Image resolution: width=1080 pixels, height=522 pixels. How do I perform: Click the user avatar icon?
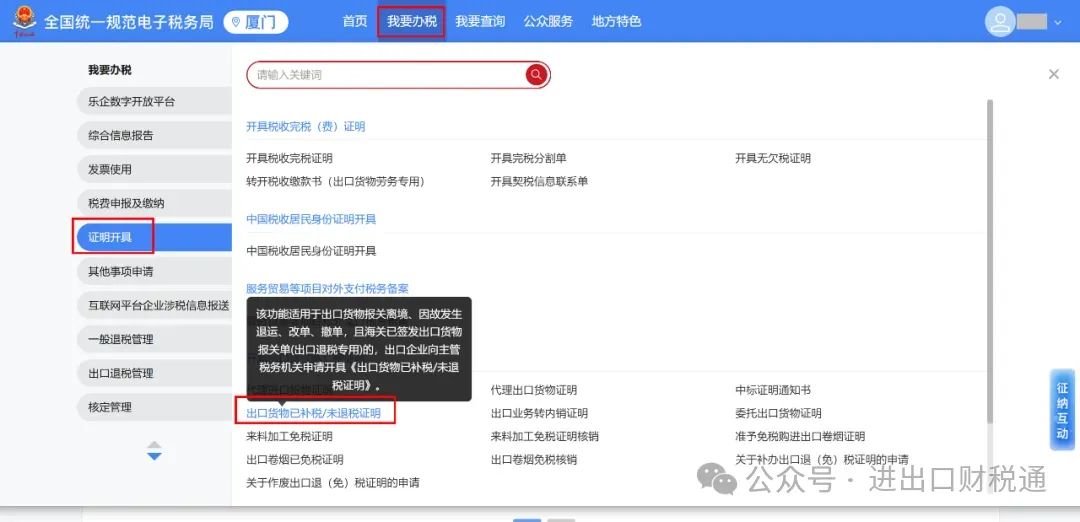pos(999,21)
